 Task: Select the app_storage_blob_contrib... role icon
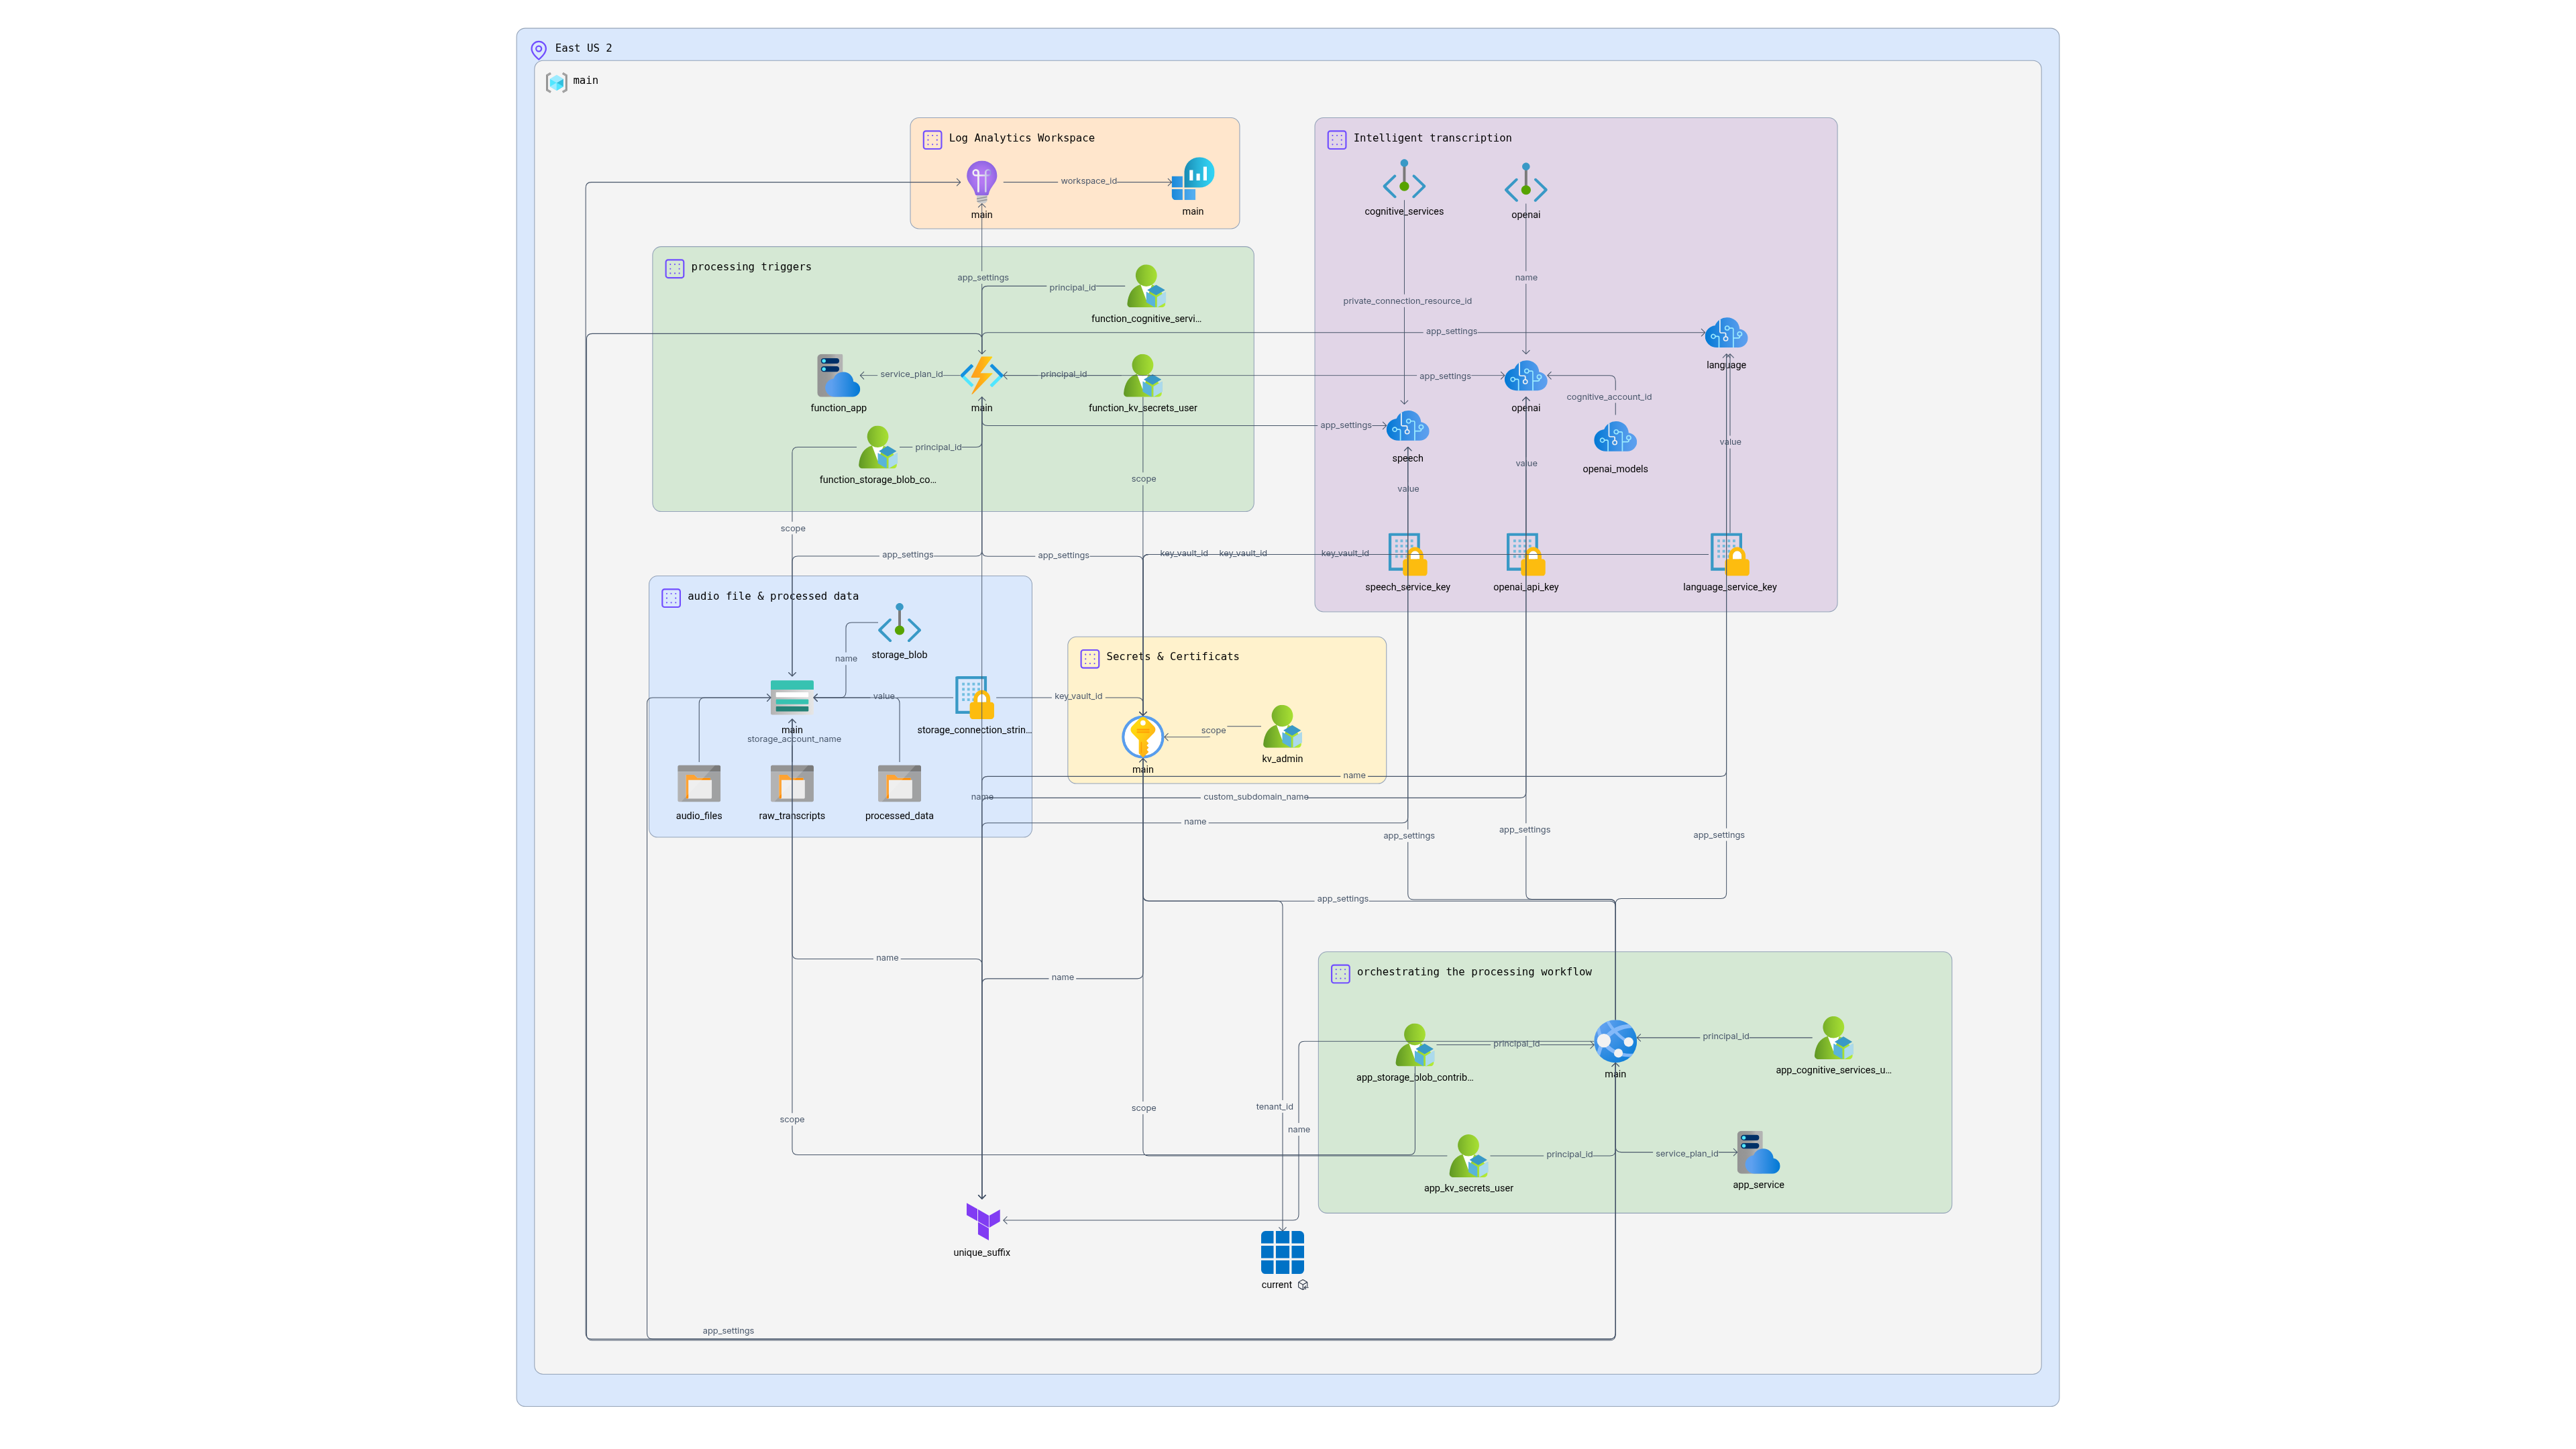coord(1414,1046)
